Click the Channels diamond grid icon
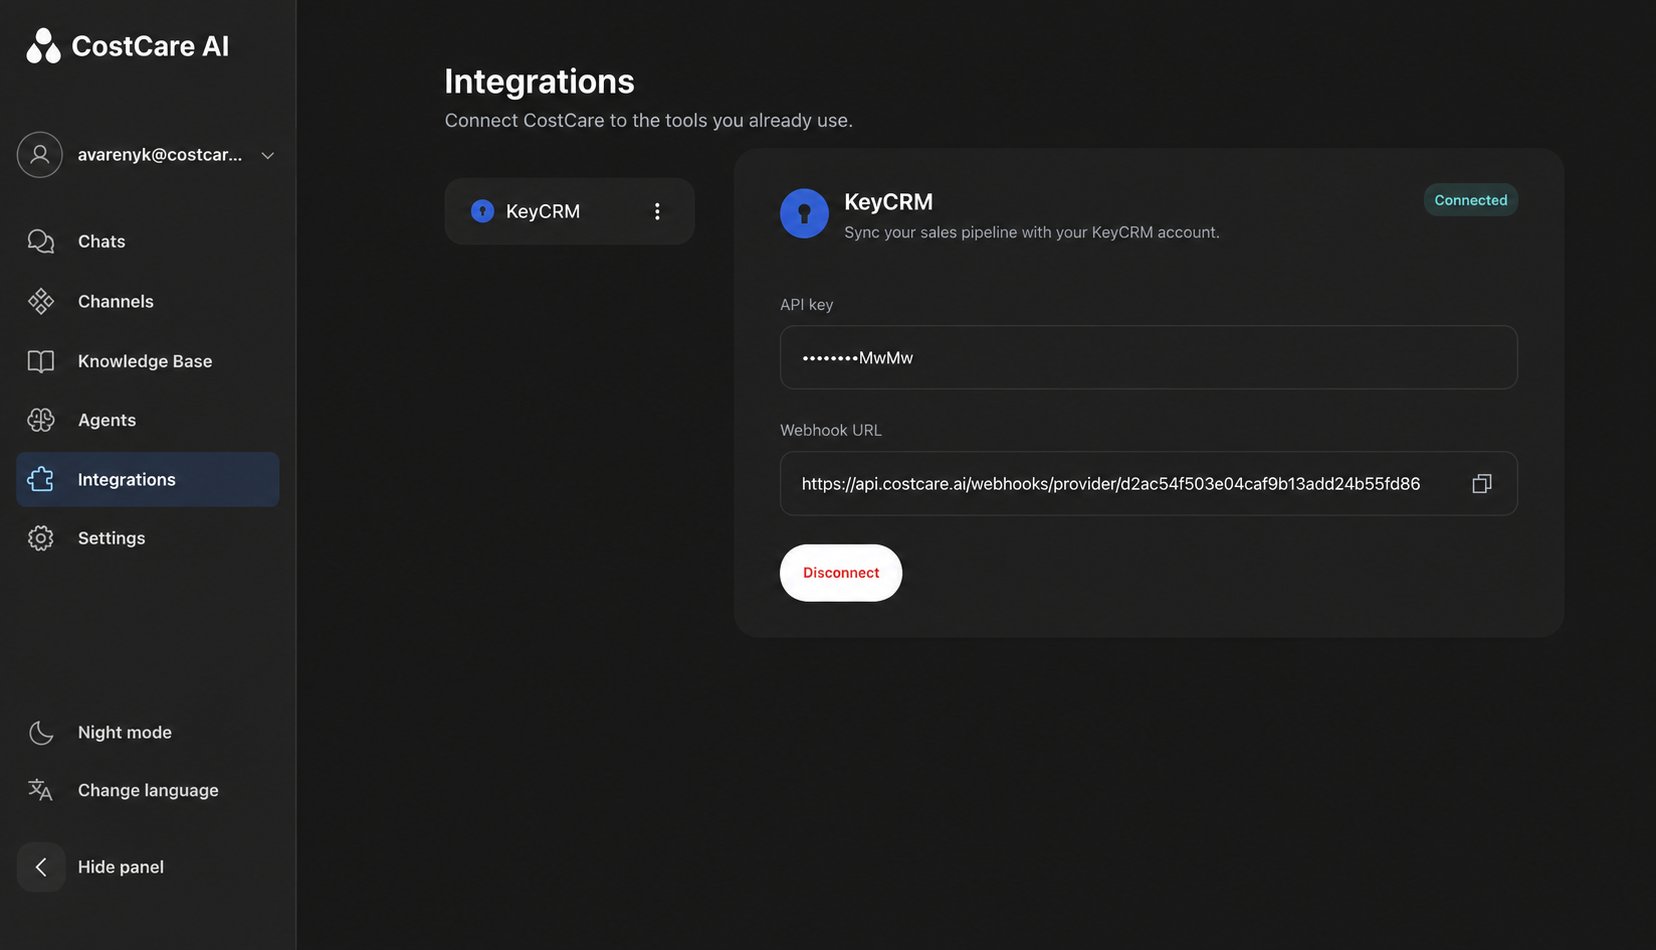 pos(41,301)
